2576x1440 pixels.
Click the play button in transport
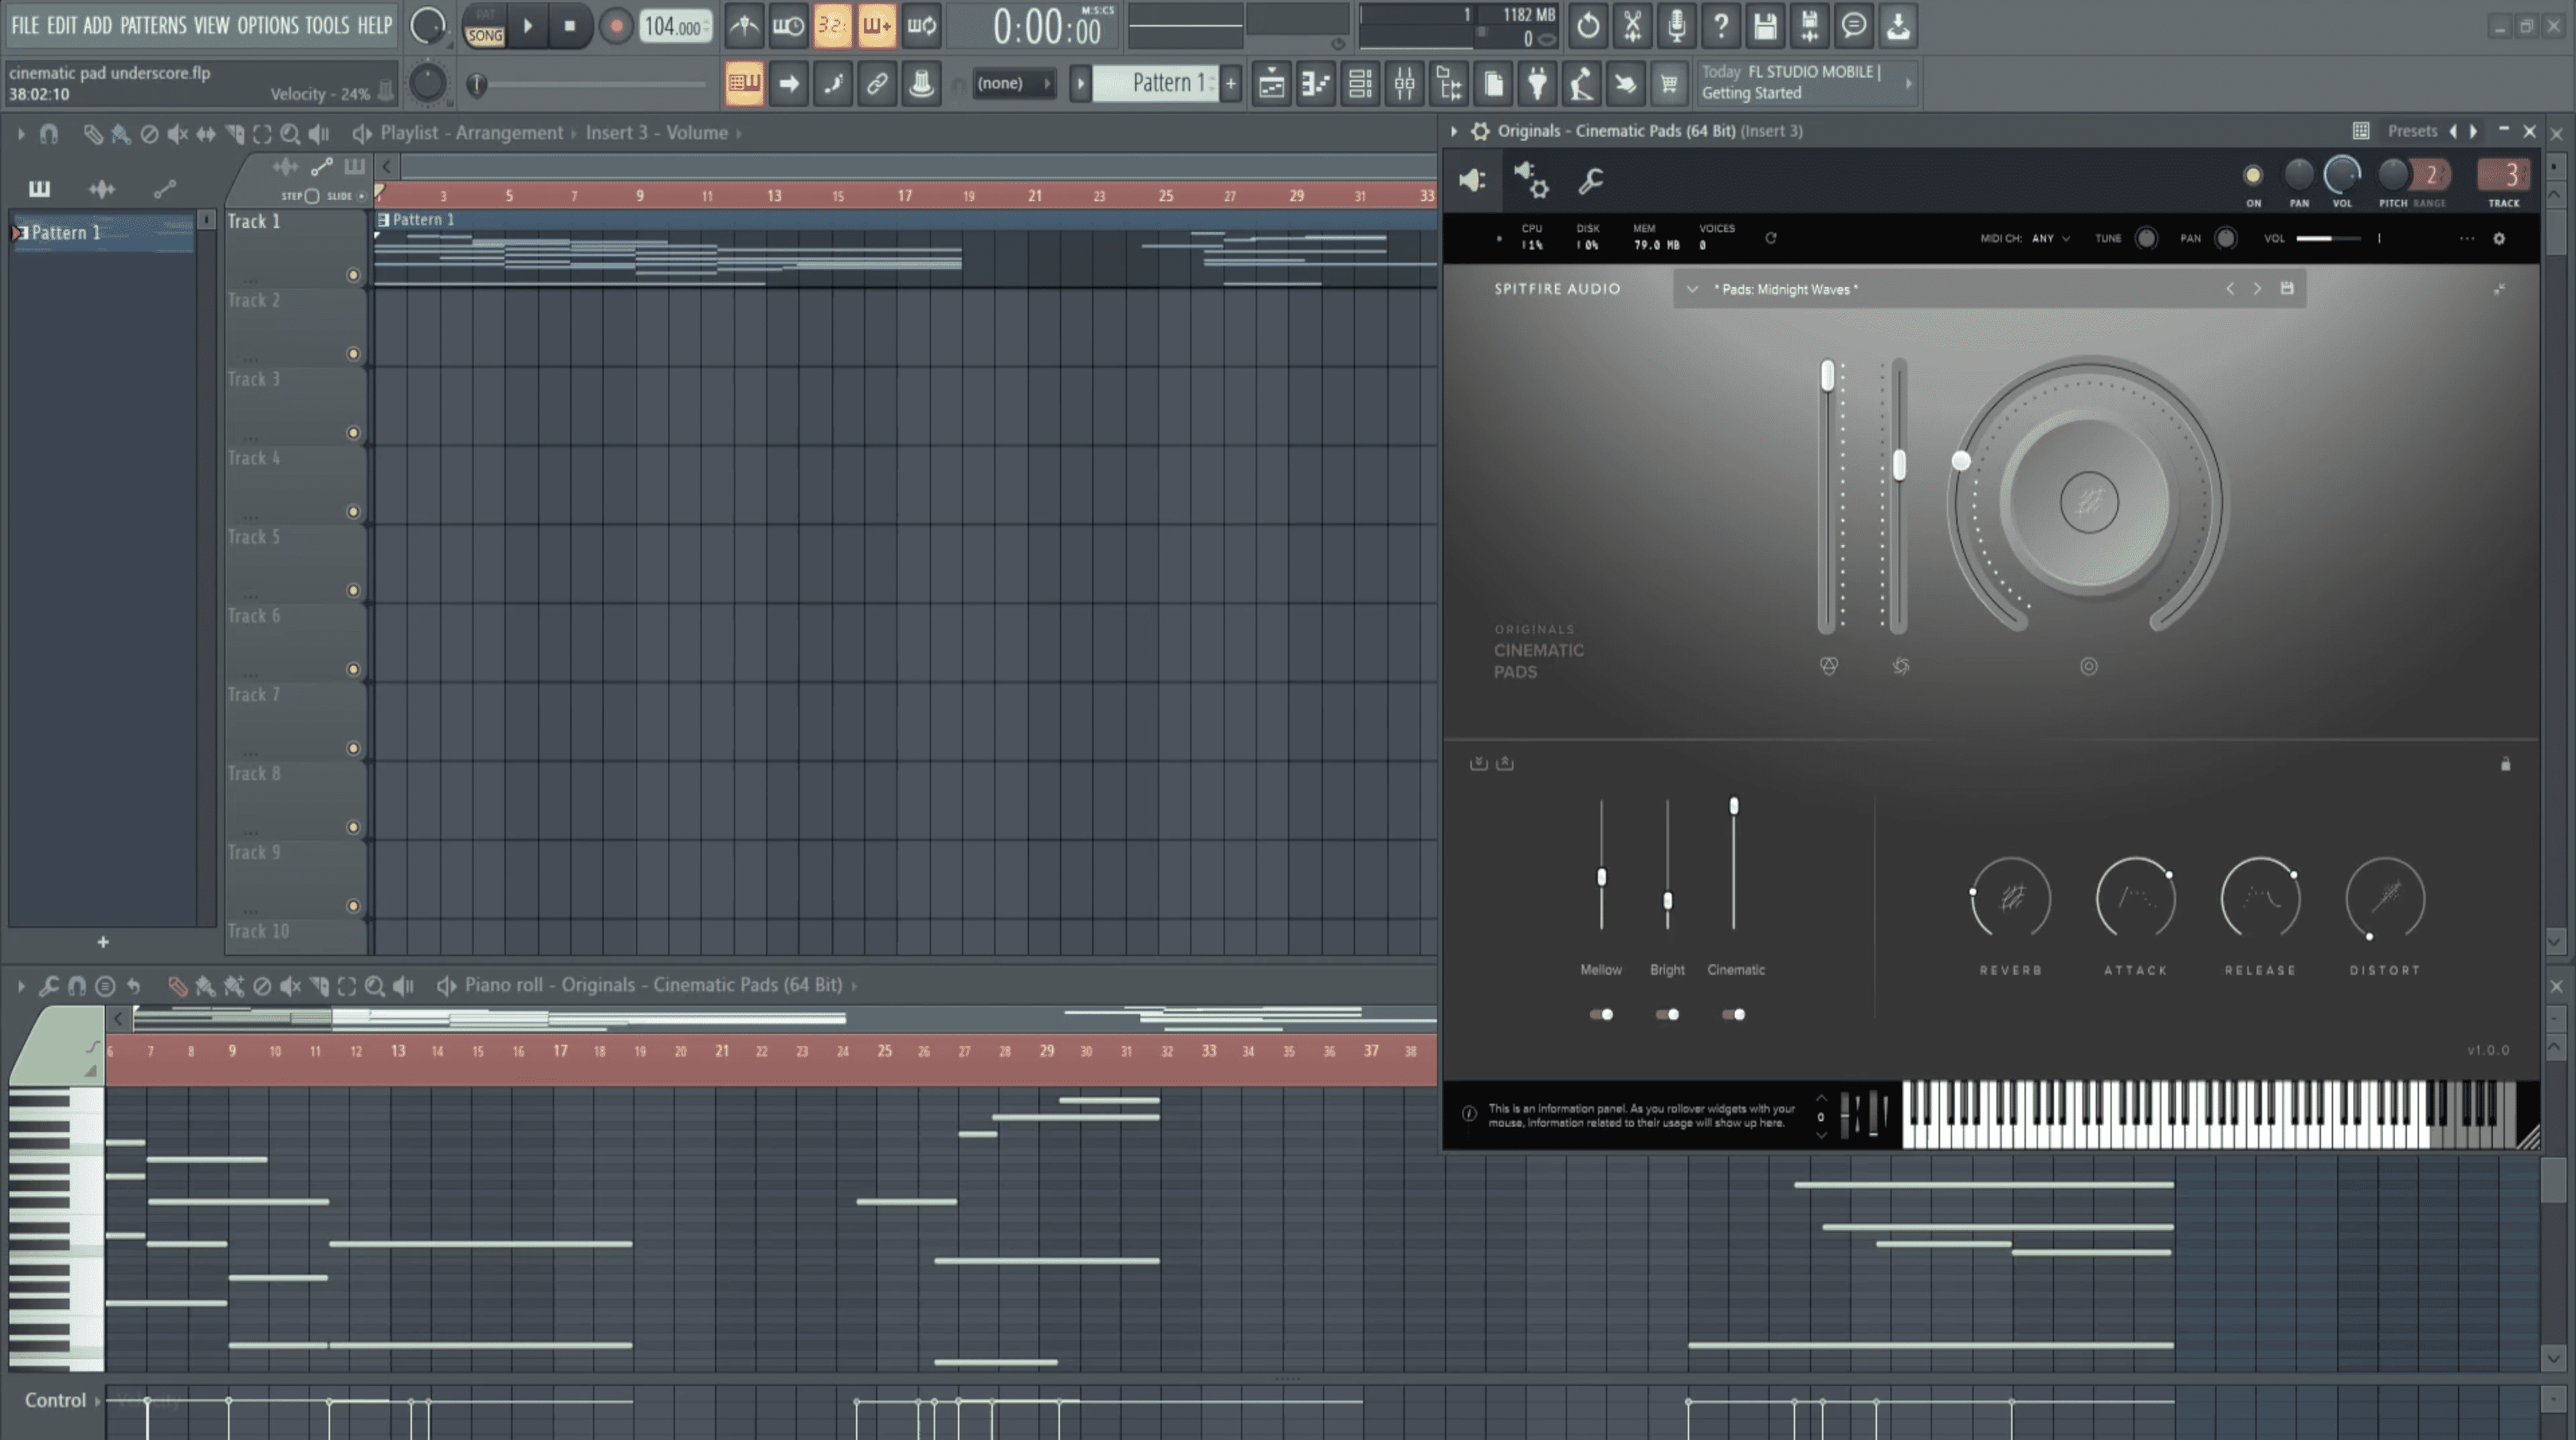point(528,26)
